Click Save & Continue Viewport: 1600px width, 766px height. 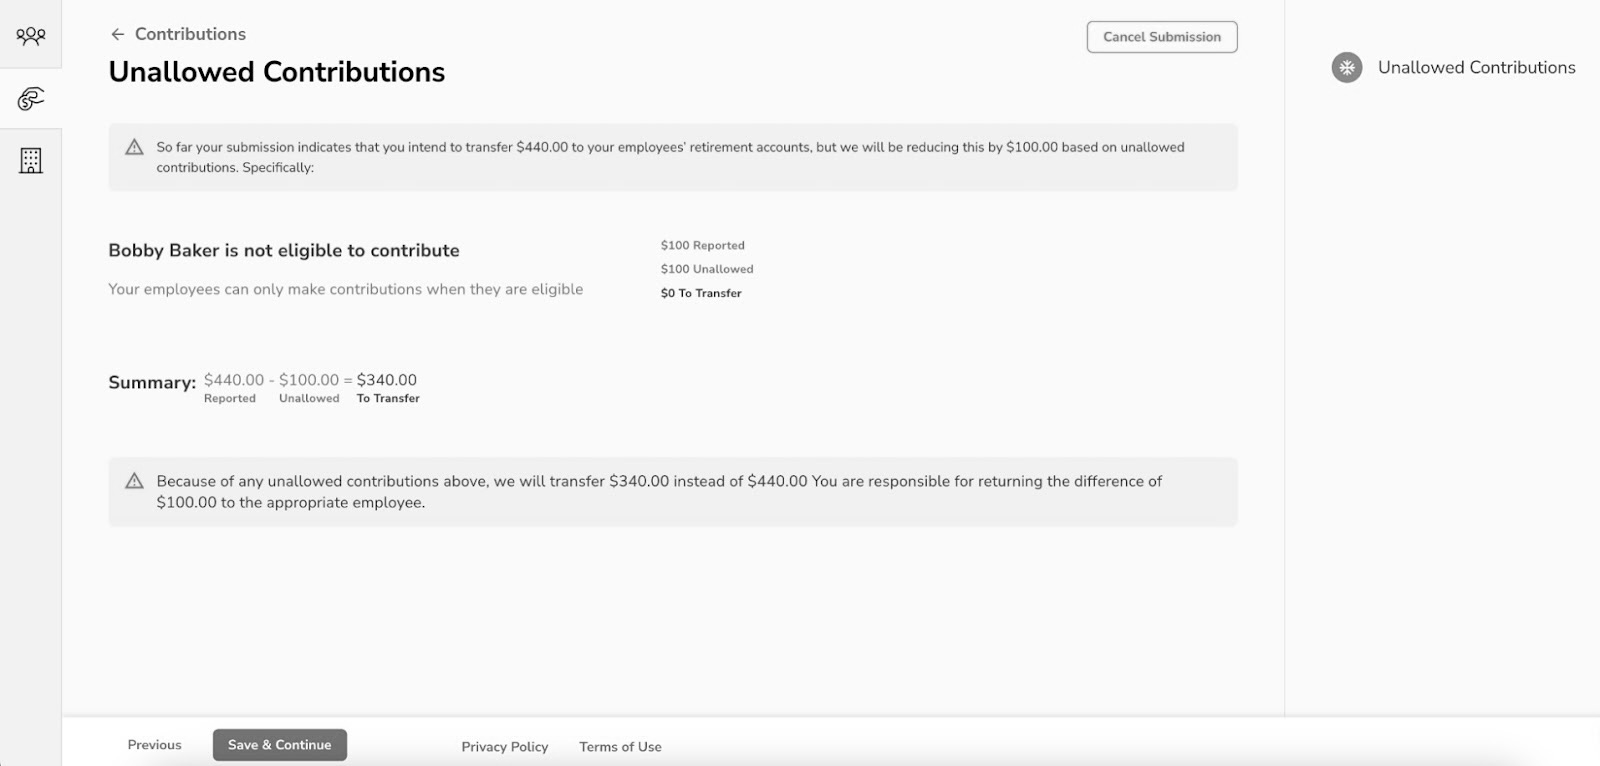pyautogui.click(x=279, y=745)
